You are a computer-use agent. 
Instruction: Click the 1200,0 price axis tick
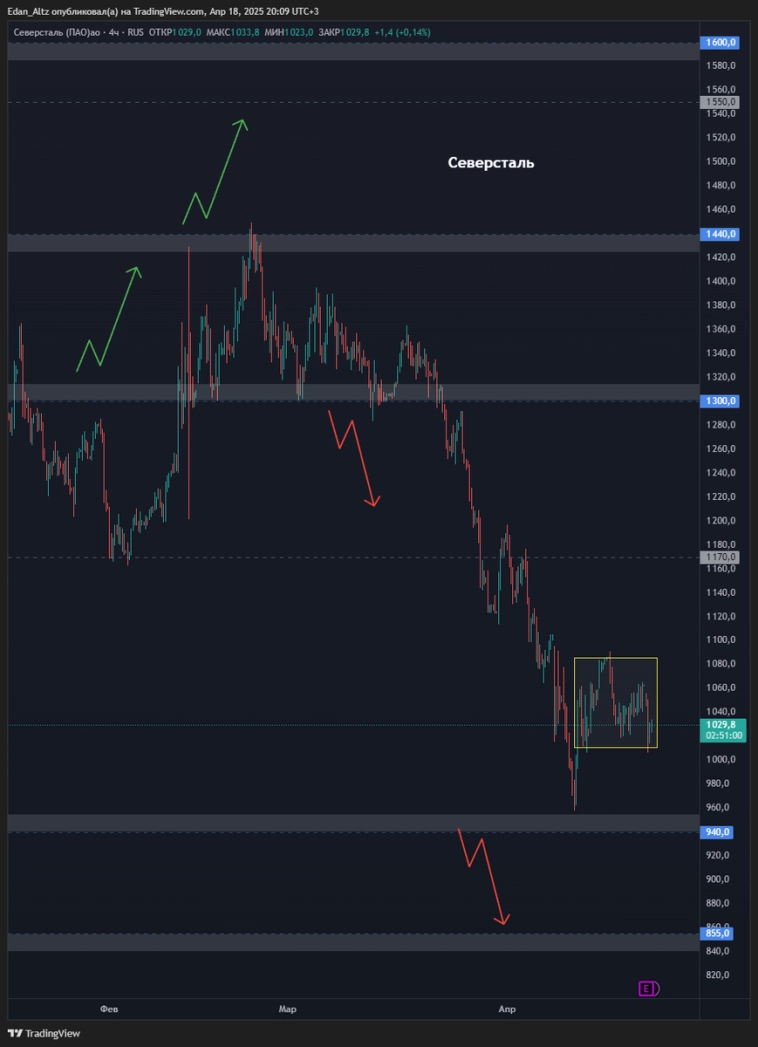(723, 520)
